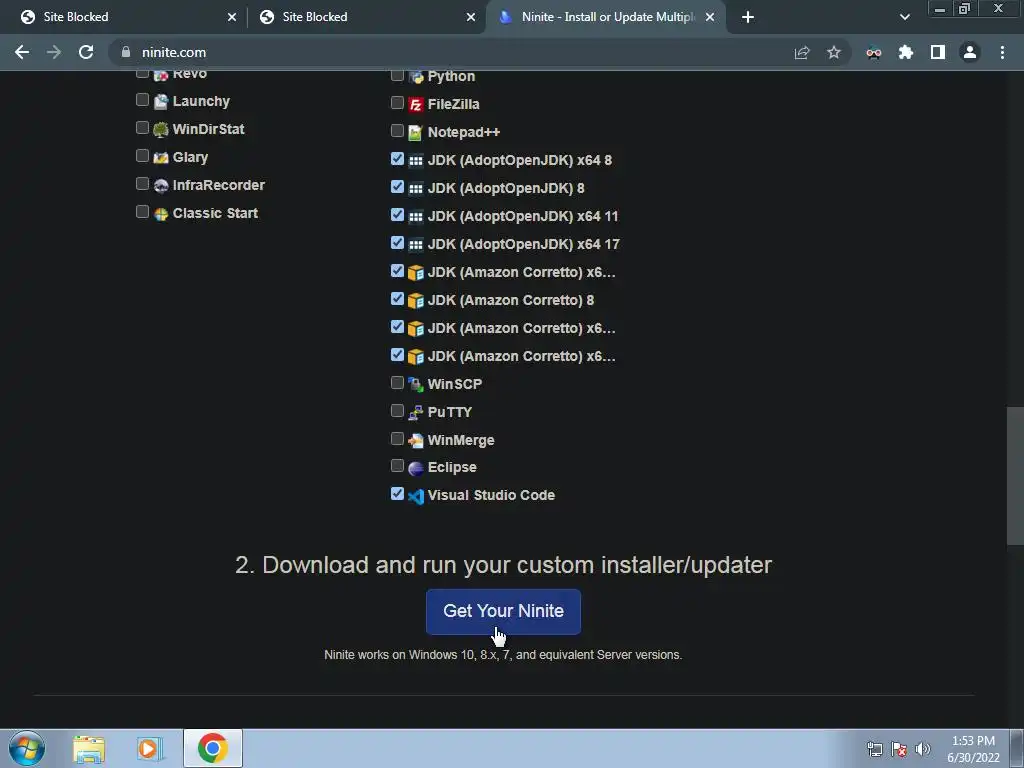The width and height of the screenshot is (1024, 768).
Task: Click the Glary label
Action: pos(190,157)
